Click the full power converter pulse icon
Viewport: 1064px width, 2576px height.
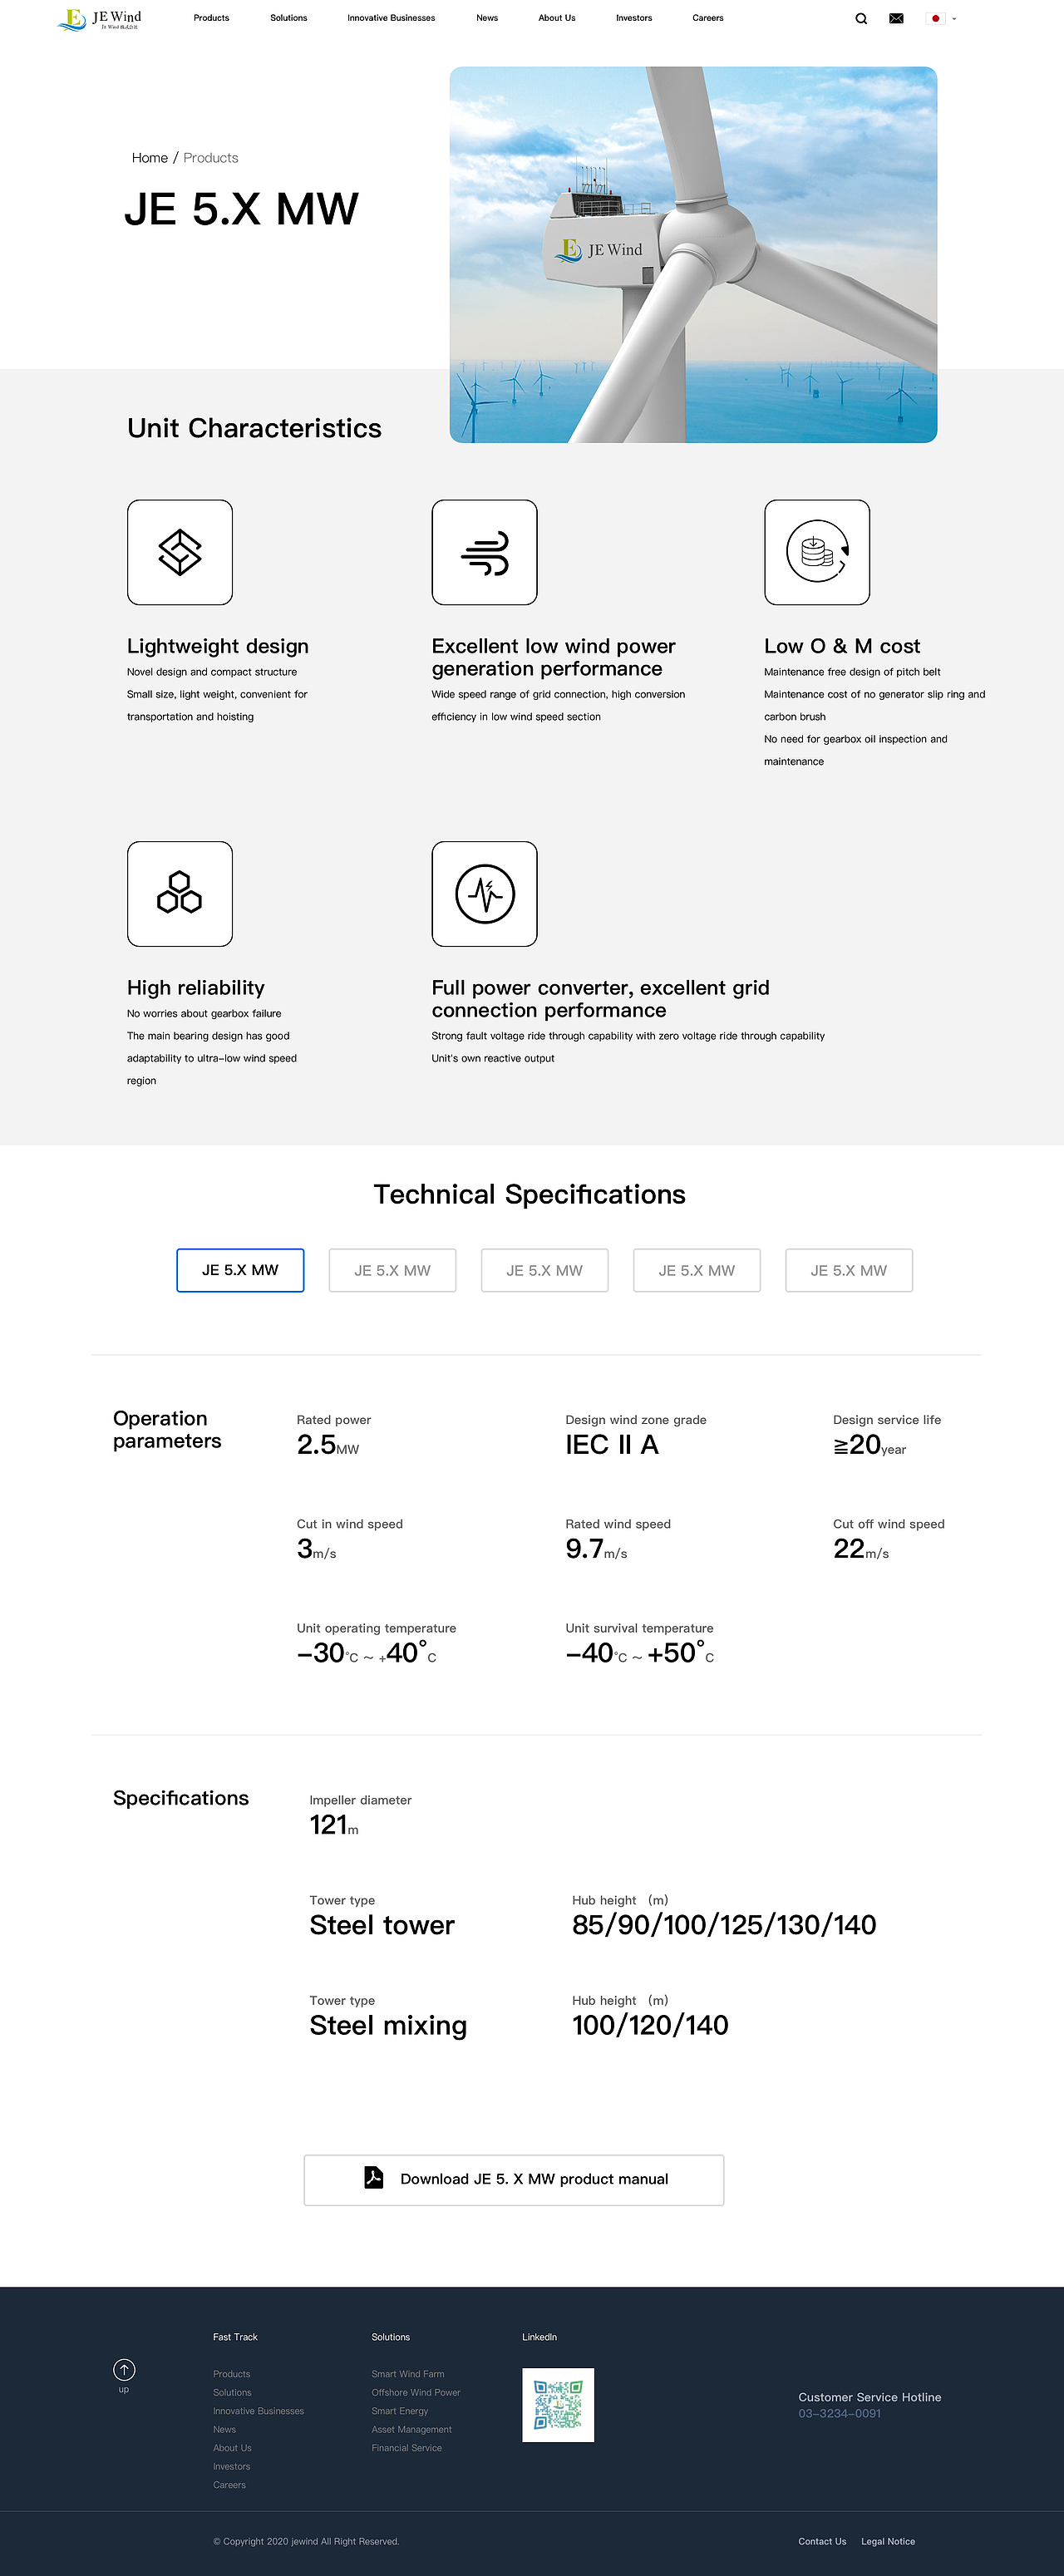(x=484, y=893)
